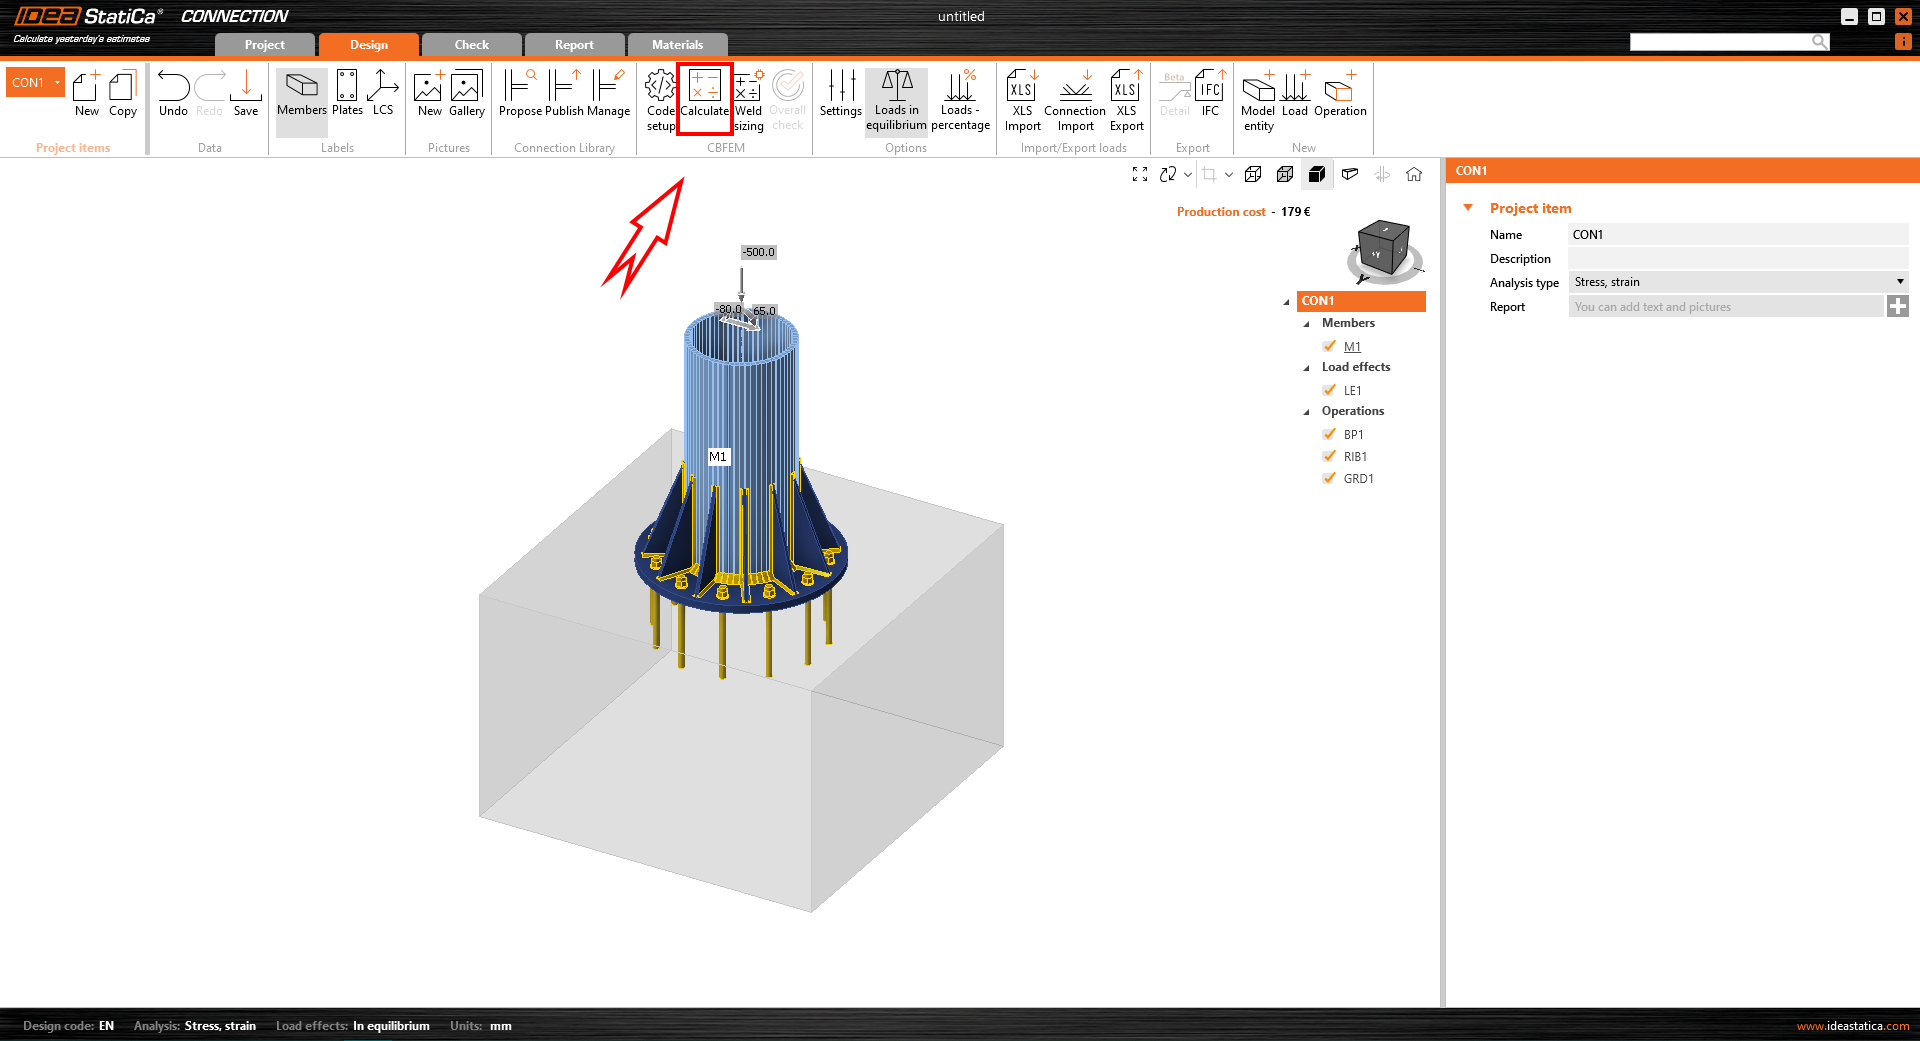Click the plus button beside Report field
The width and height of the screenshot is (1920, 1041).
[1897, 307]
